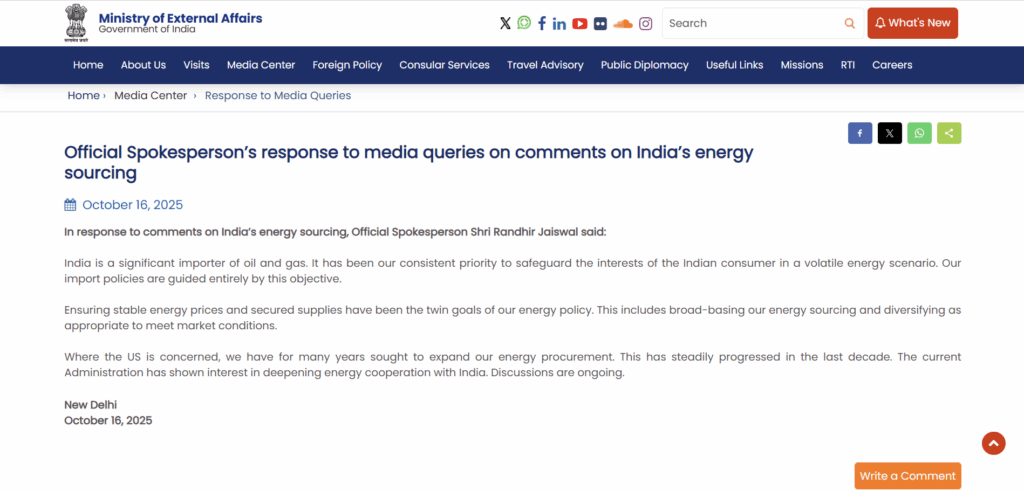This screenshot has width=1024, height=491.
Task: Click the black X share button above the article
Action: click(890, 133)
